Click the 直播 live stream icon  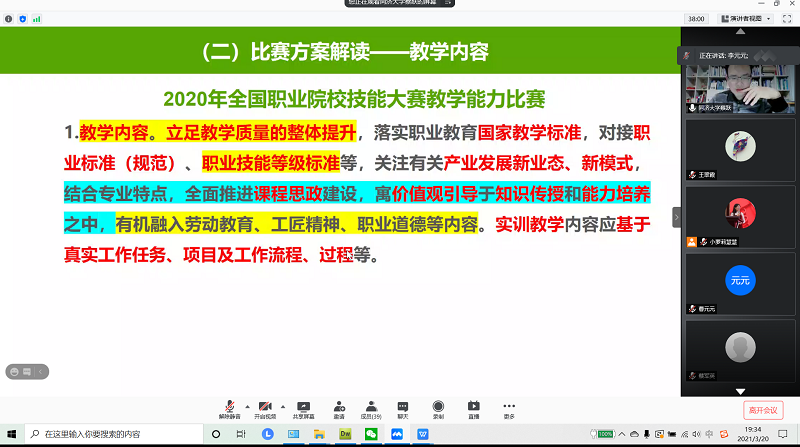474,407
